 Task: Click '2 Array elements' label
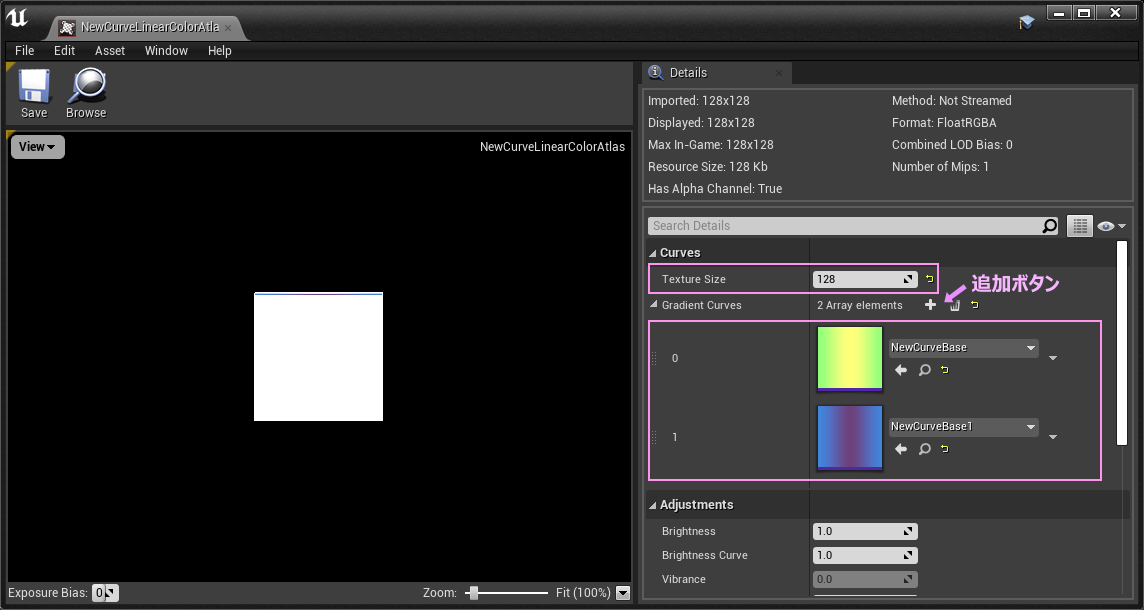point(859,305)
